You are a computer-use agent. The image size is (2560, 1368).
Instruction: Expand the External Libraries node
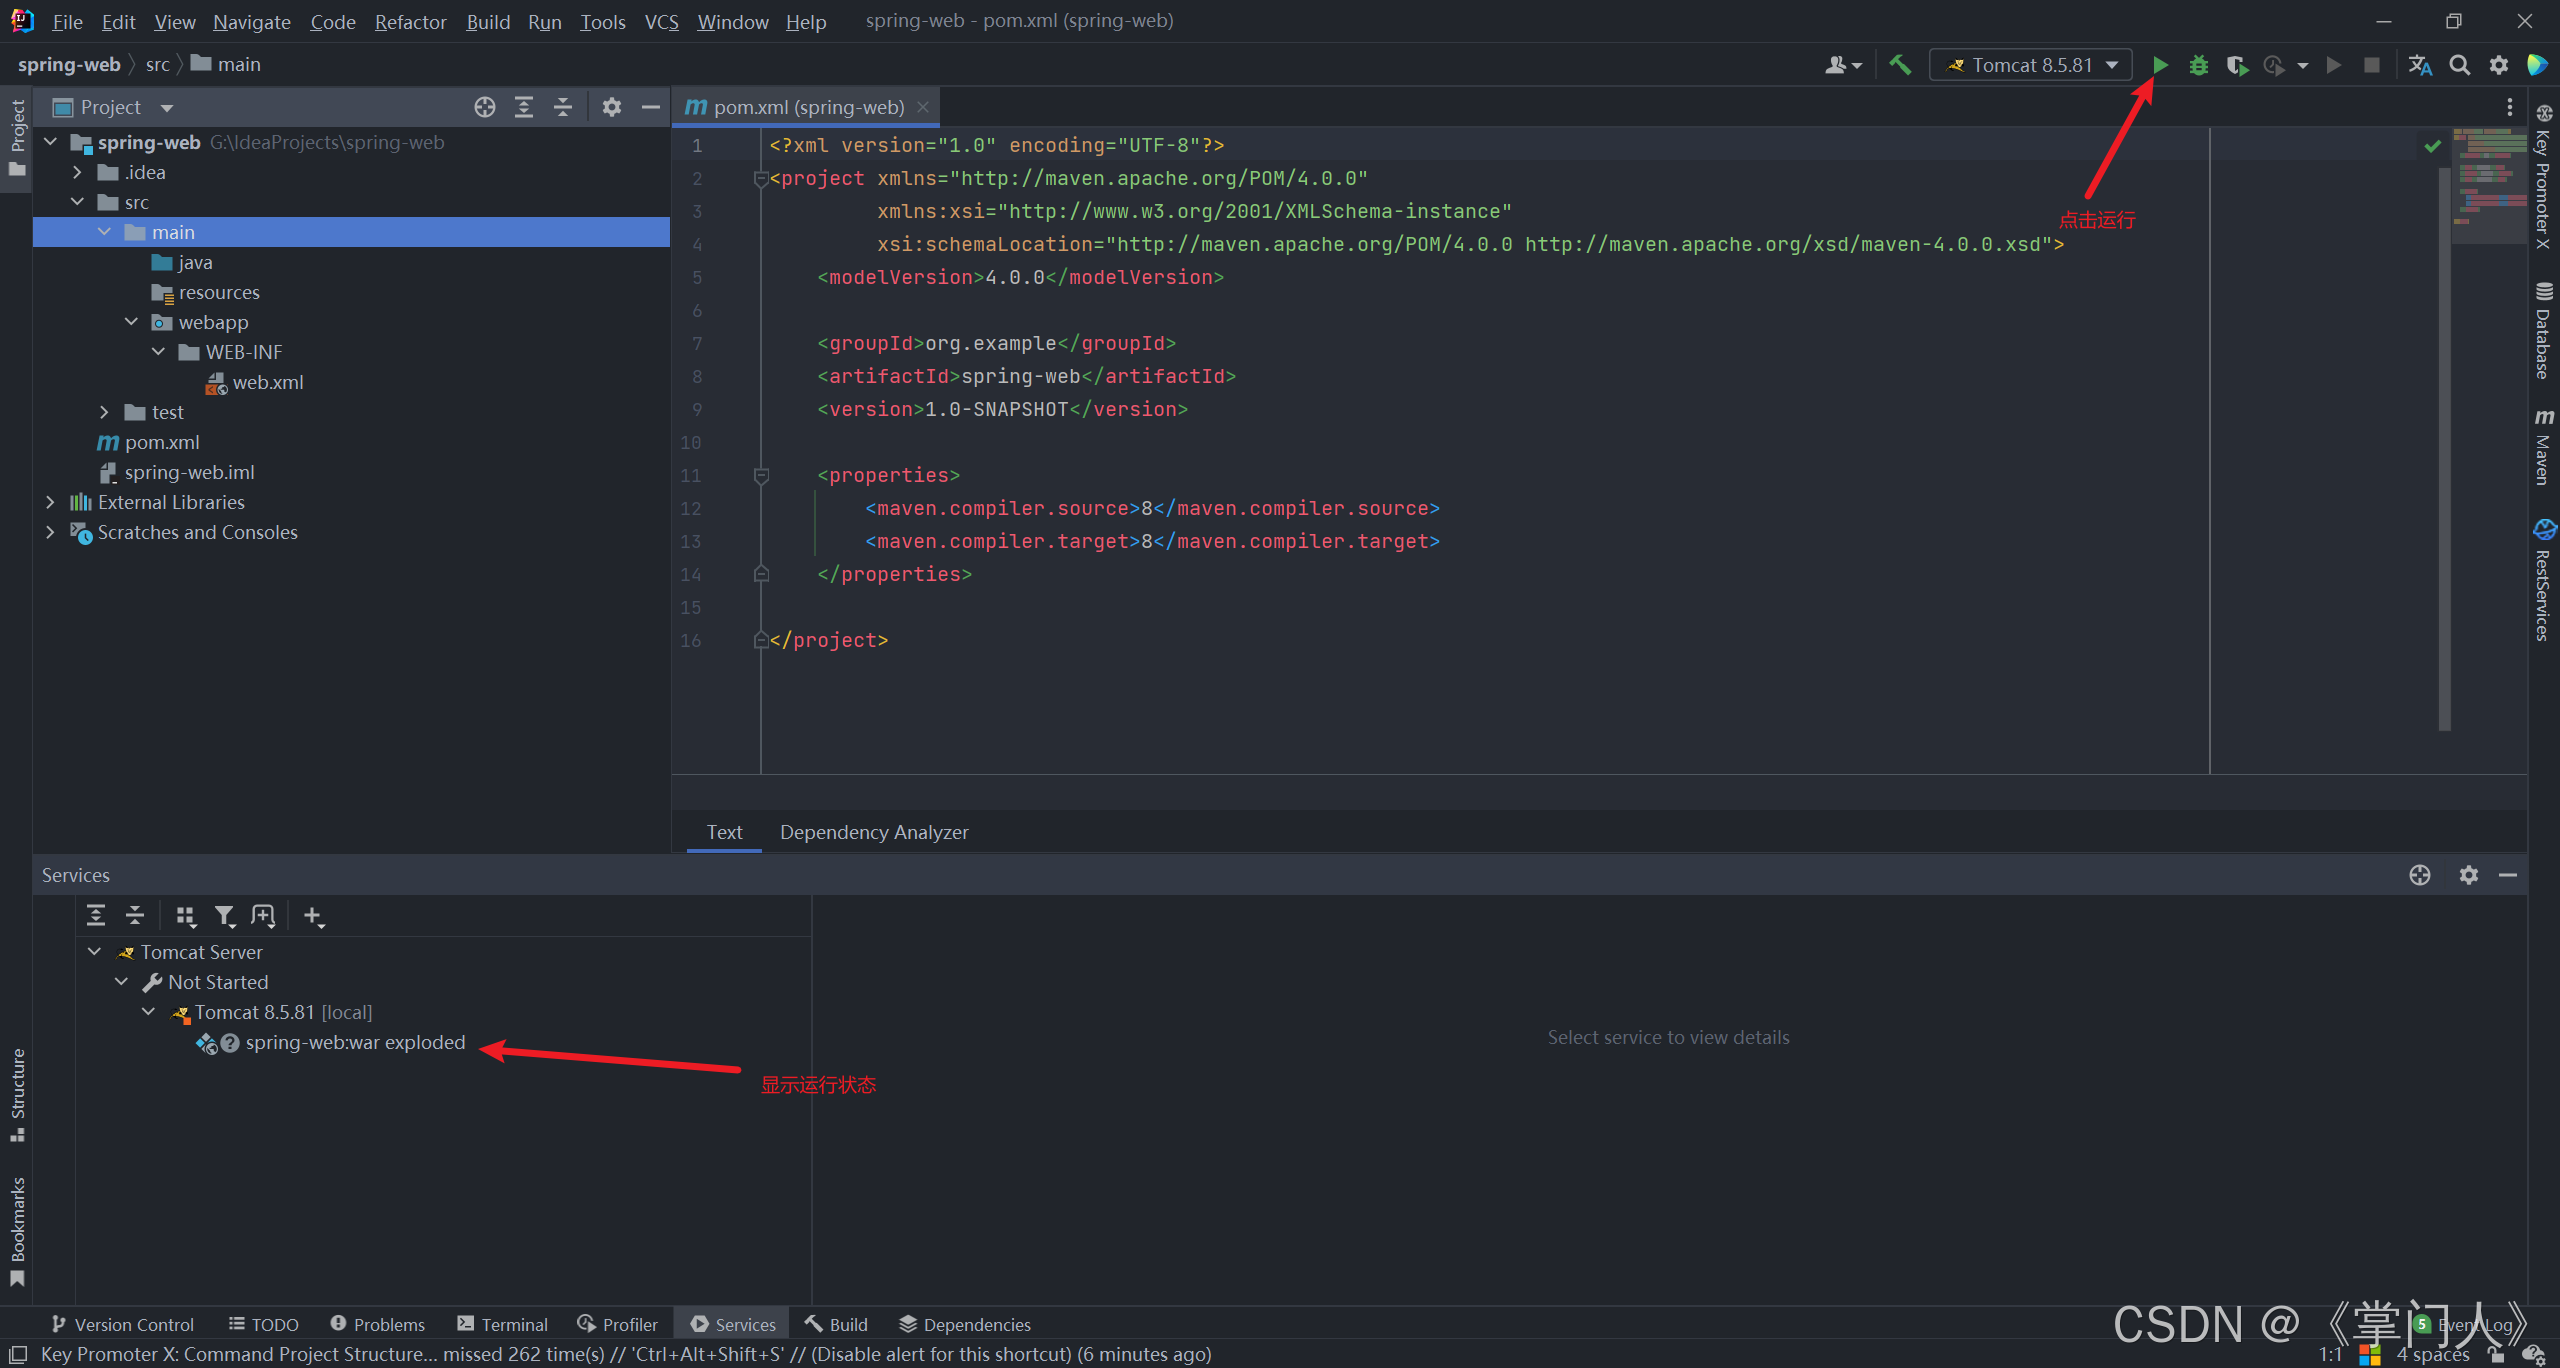(50, 502)
